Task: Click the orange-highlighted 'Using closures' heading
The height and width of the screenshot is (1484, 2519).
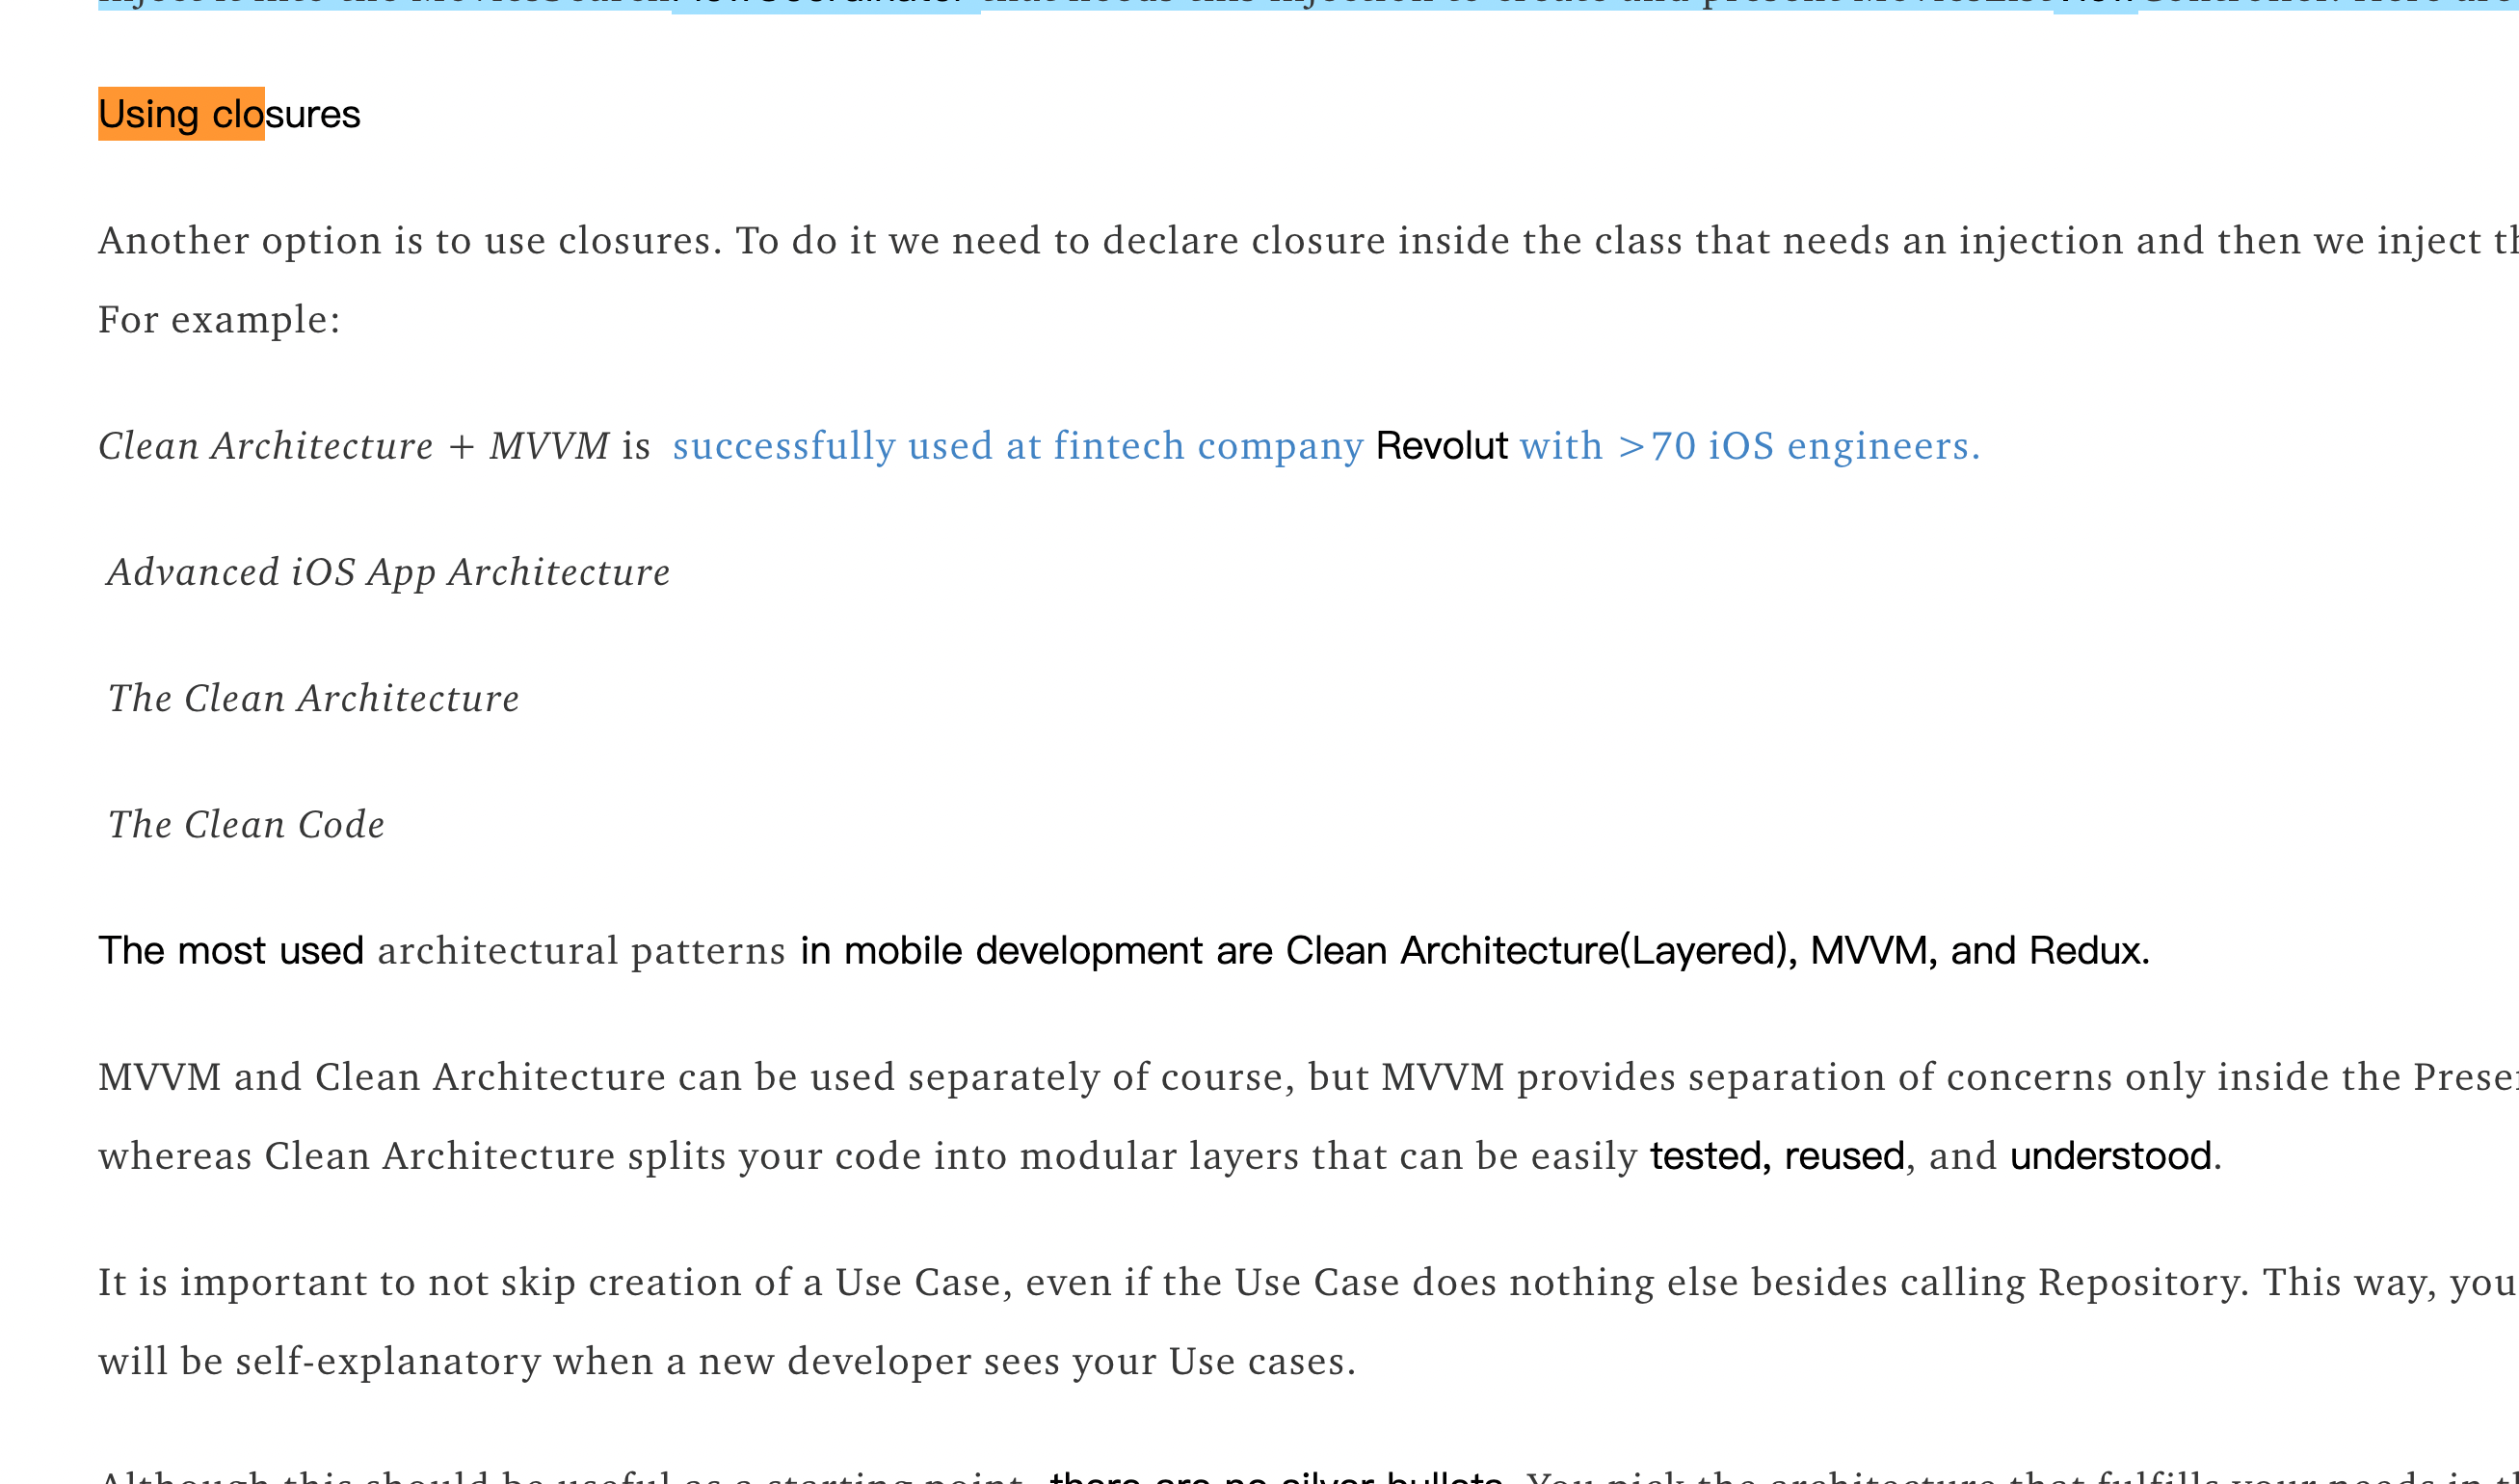Action: [x=182, y=113]
